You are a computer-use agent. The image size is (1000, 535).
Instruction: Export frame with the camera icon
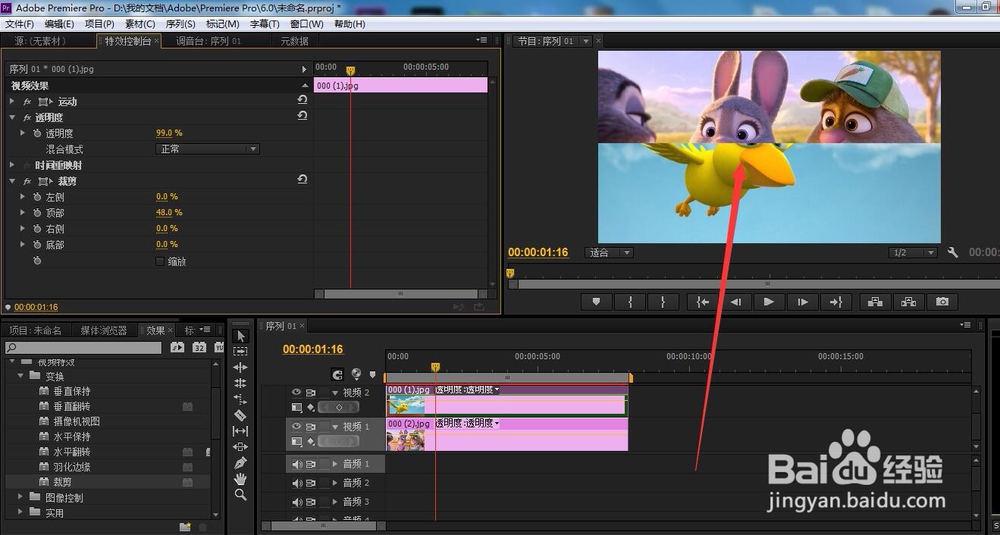[942, 302]
